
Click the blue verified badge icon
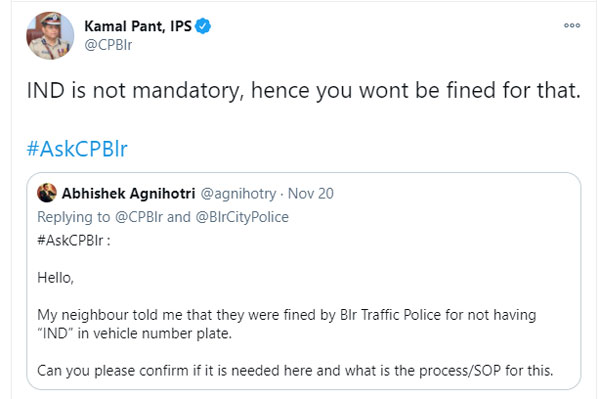pyautogui.click(x=203, y=26)
